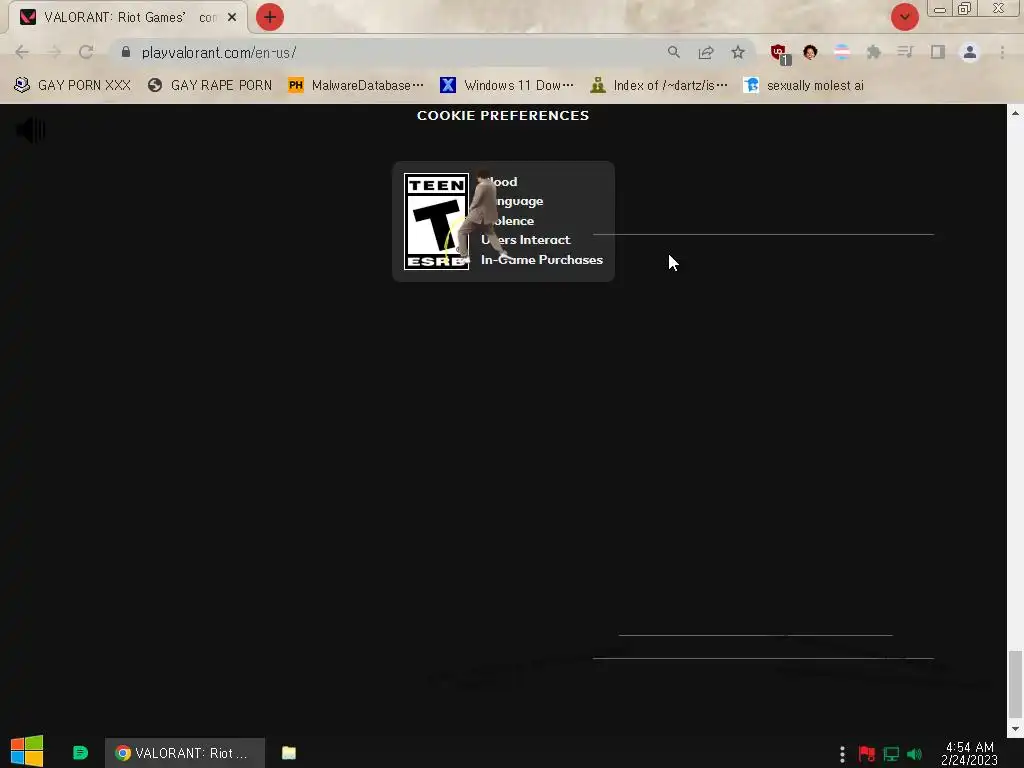Open the Chrome profile avatar menu
1024x768 pixels.
click(970, 52)
